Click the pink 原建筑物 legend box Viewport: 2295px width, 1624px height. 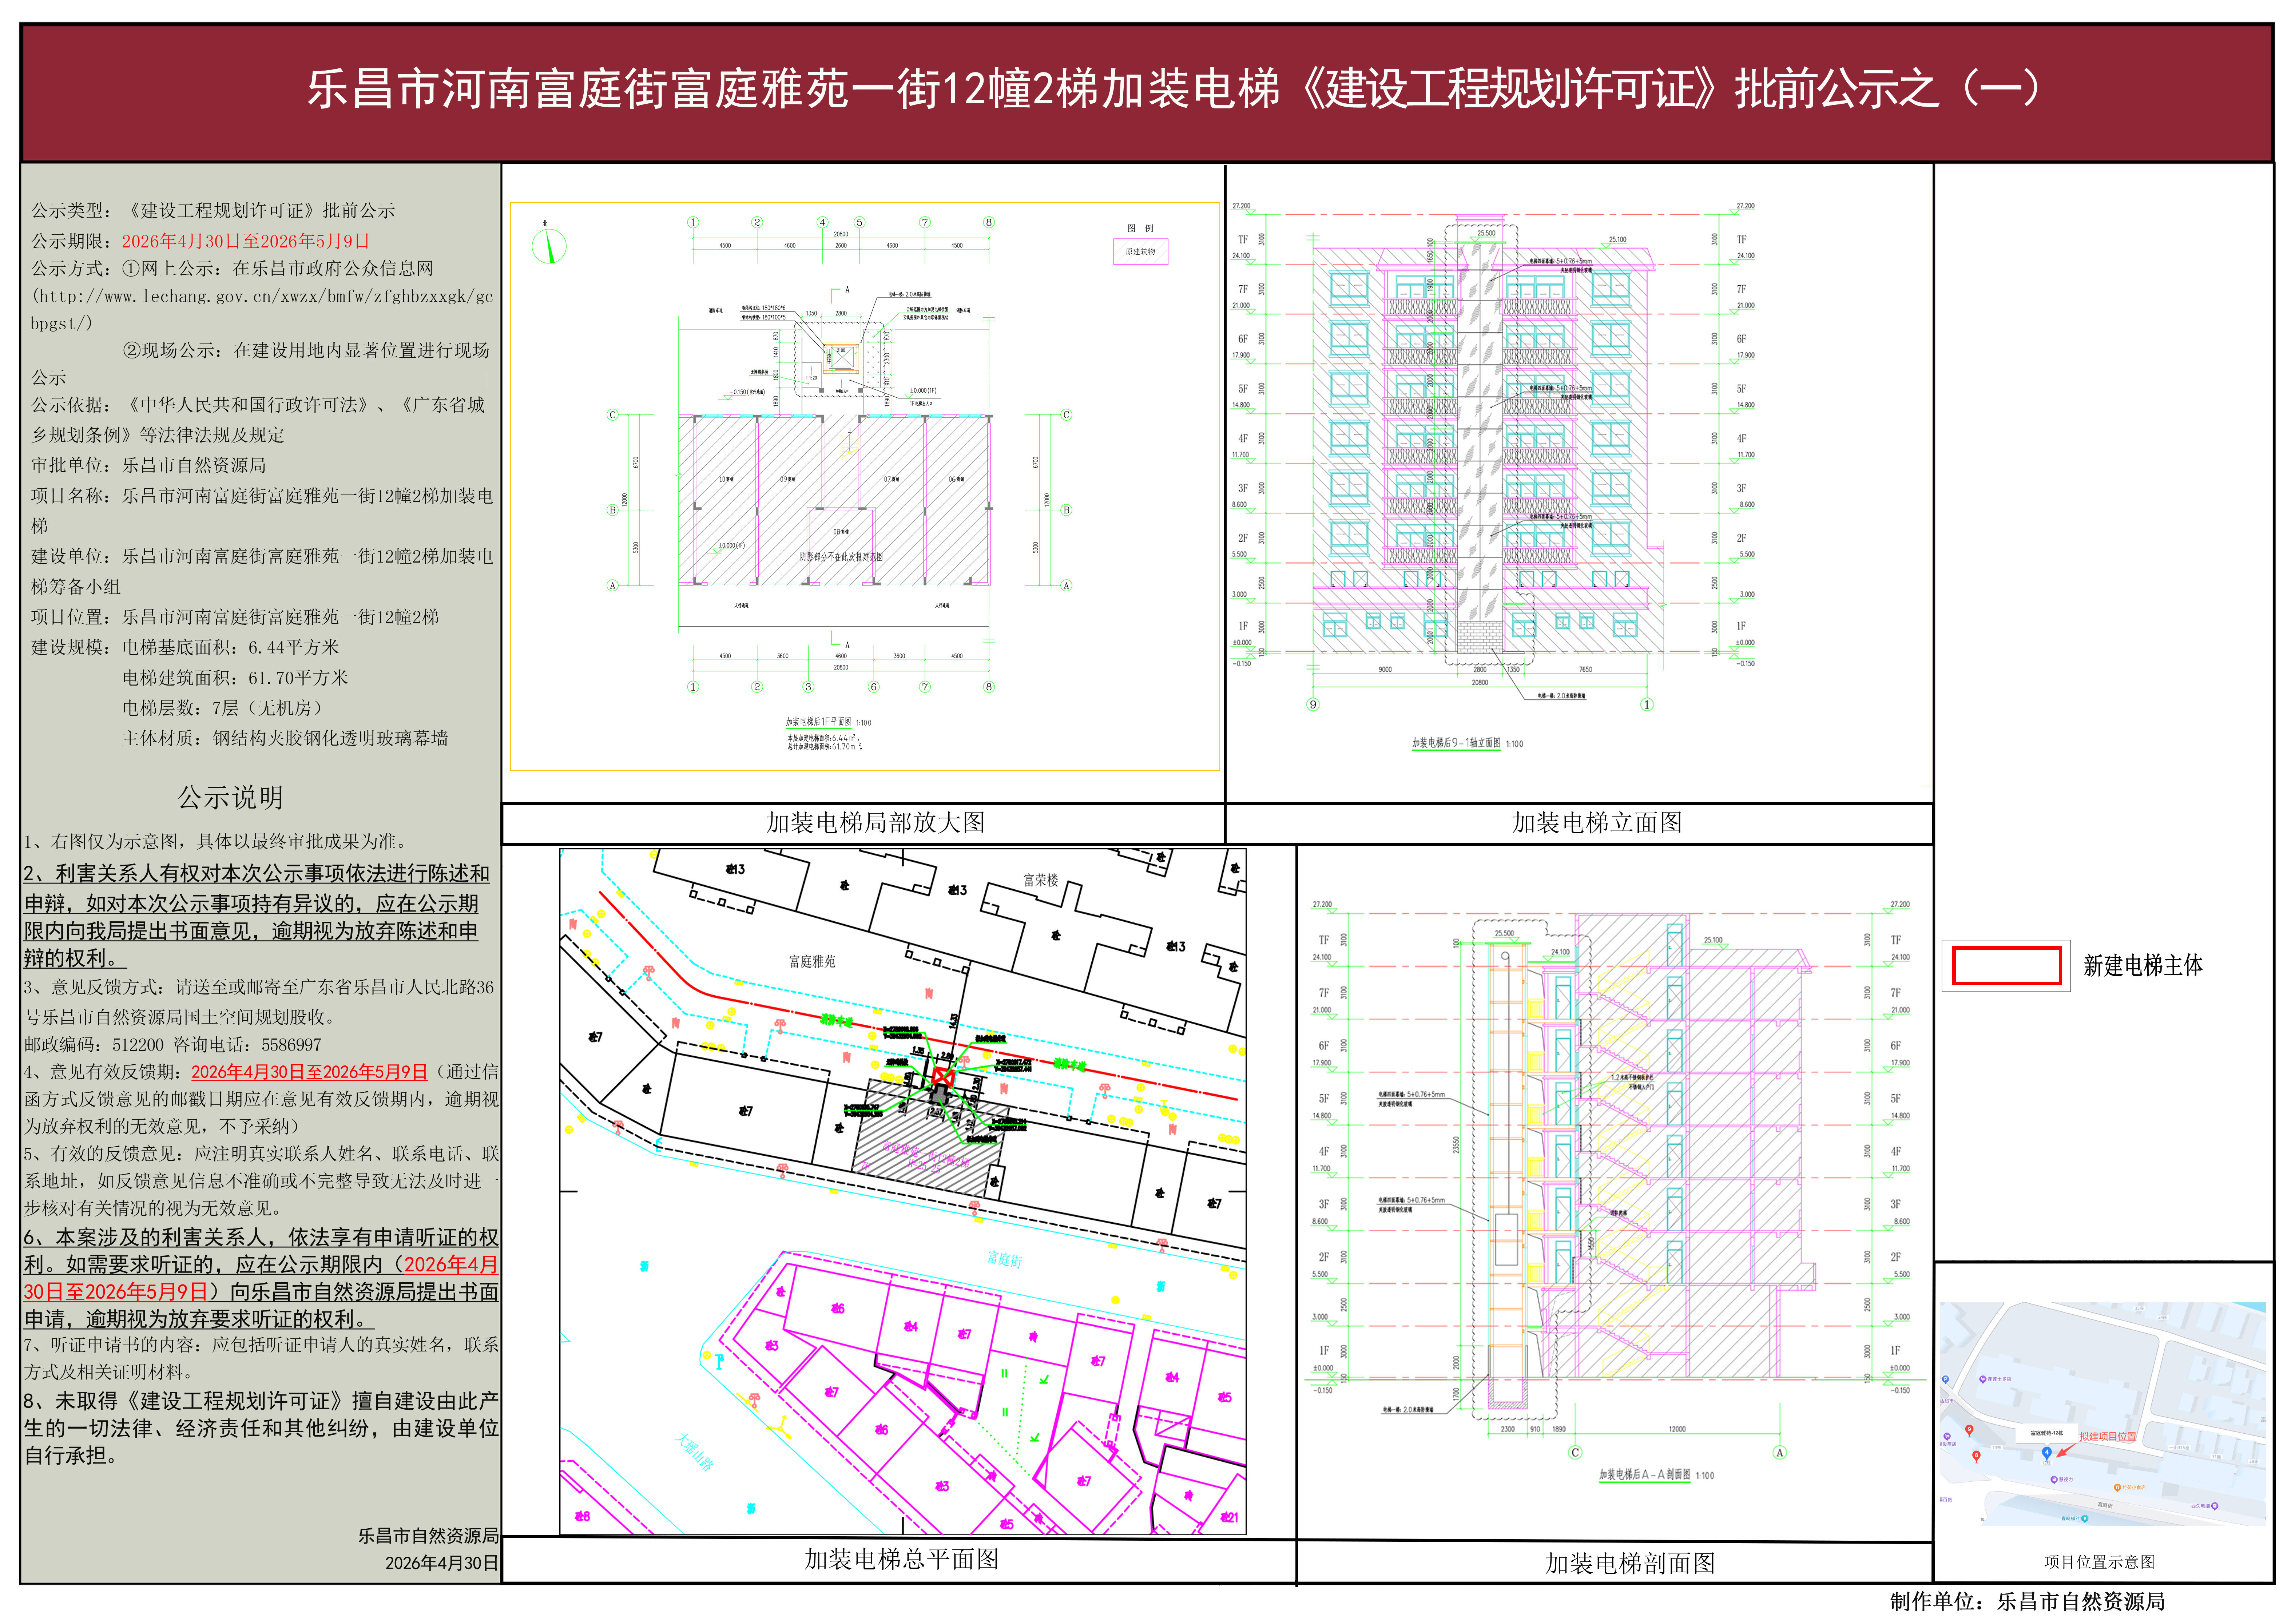click(x=1140, y=251)
